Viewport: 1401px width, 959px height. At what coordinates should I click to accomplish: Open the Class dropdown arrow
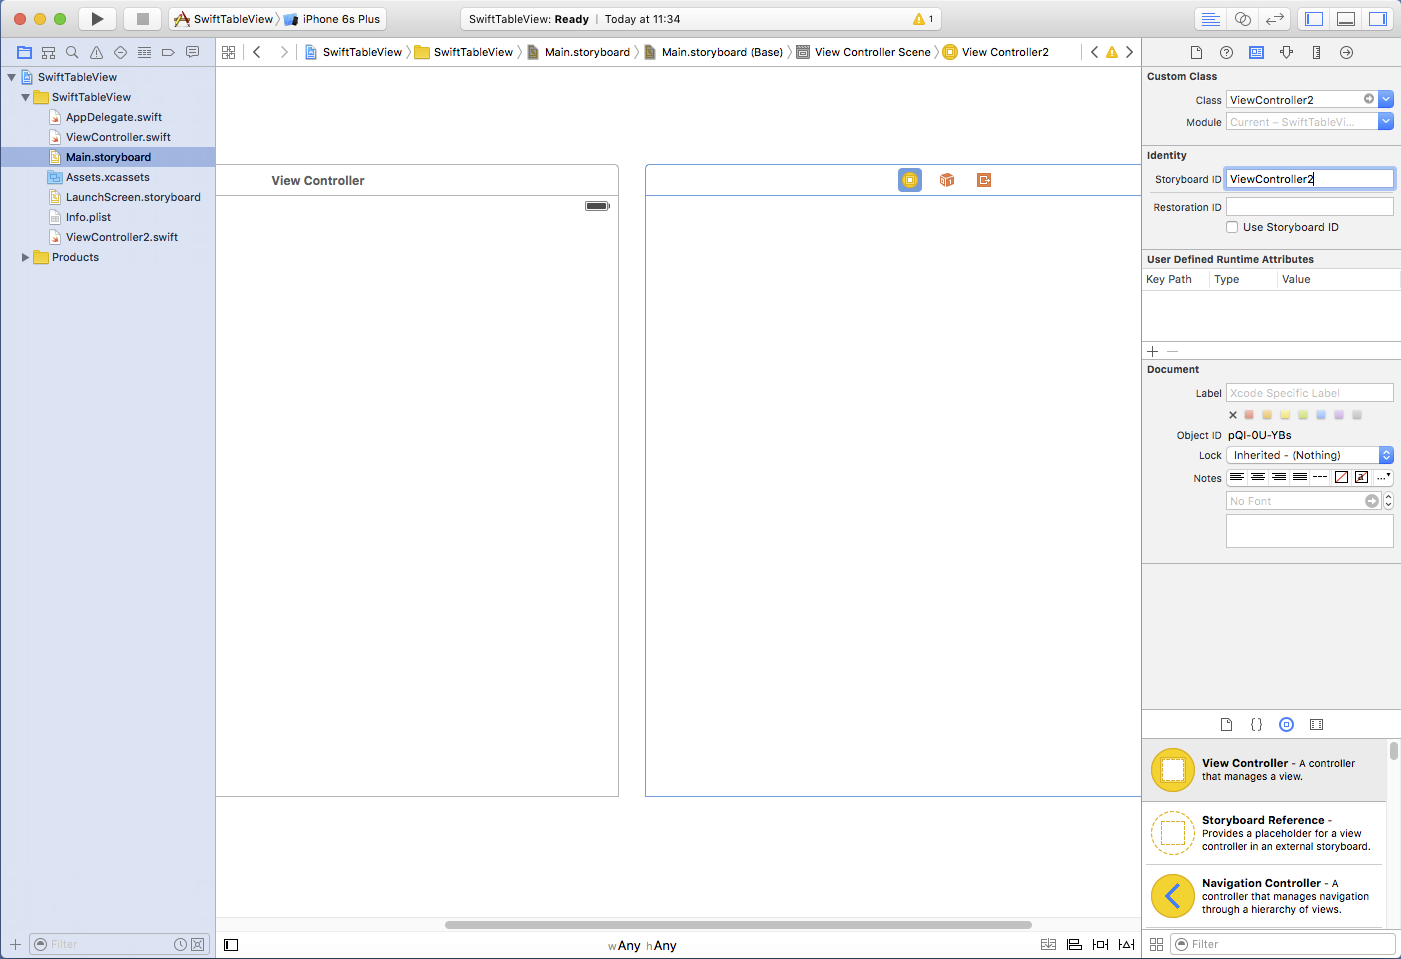tap(1386, 99)
